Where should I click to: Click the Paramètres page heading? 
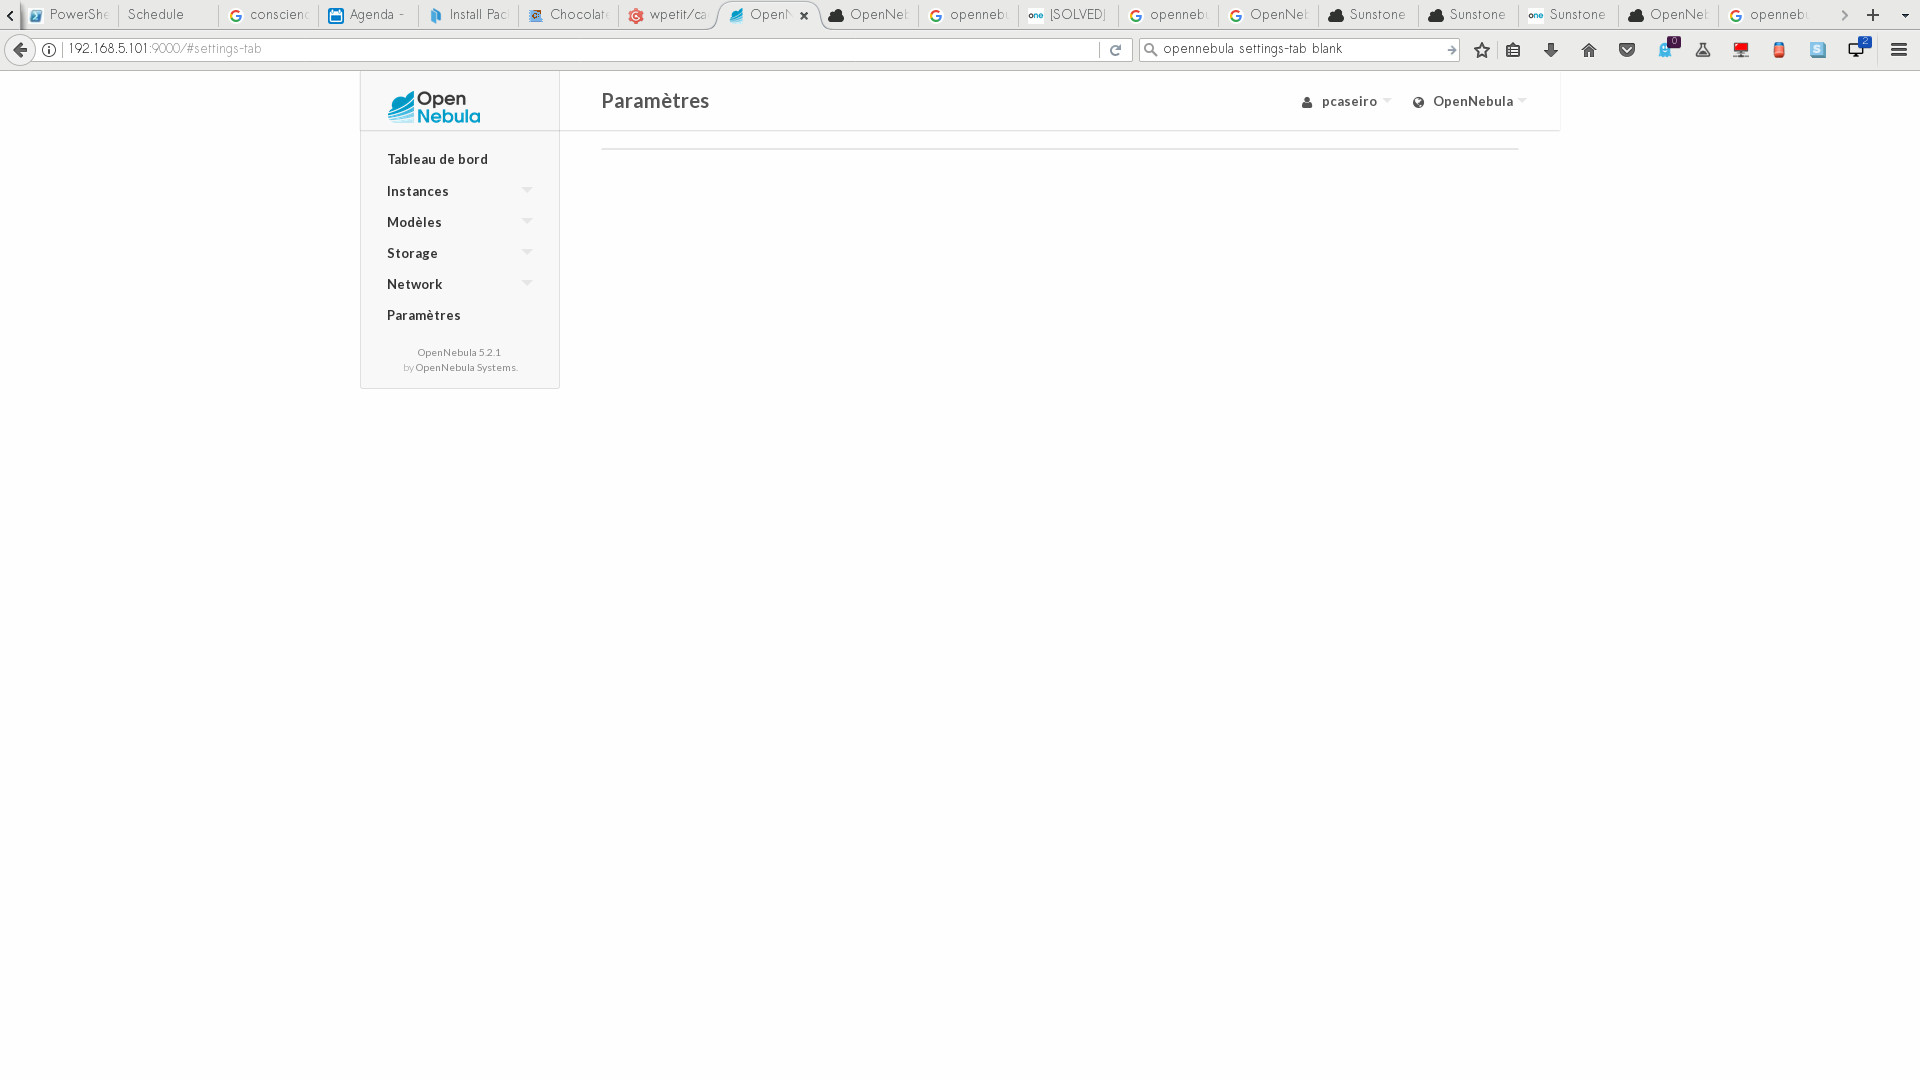[x=655, y=101]
